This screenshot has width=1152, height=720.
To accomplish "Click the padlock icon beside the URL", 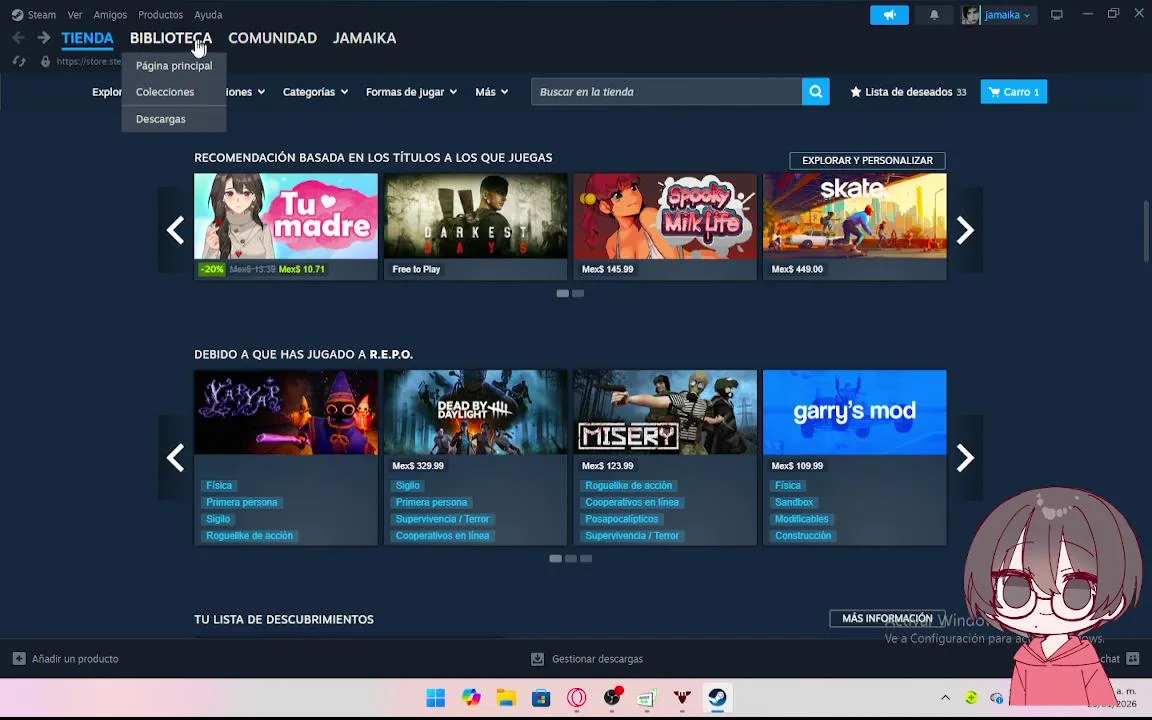I will pyautogui.click(x=46, y=62).
